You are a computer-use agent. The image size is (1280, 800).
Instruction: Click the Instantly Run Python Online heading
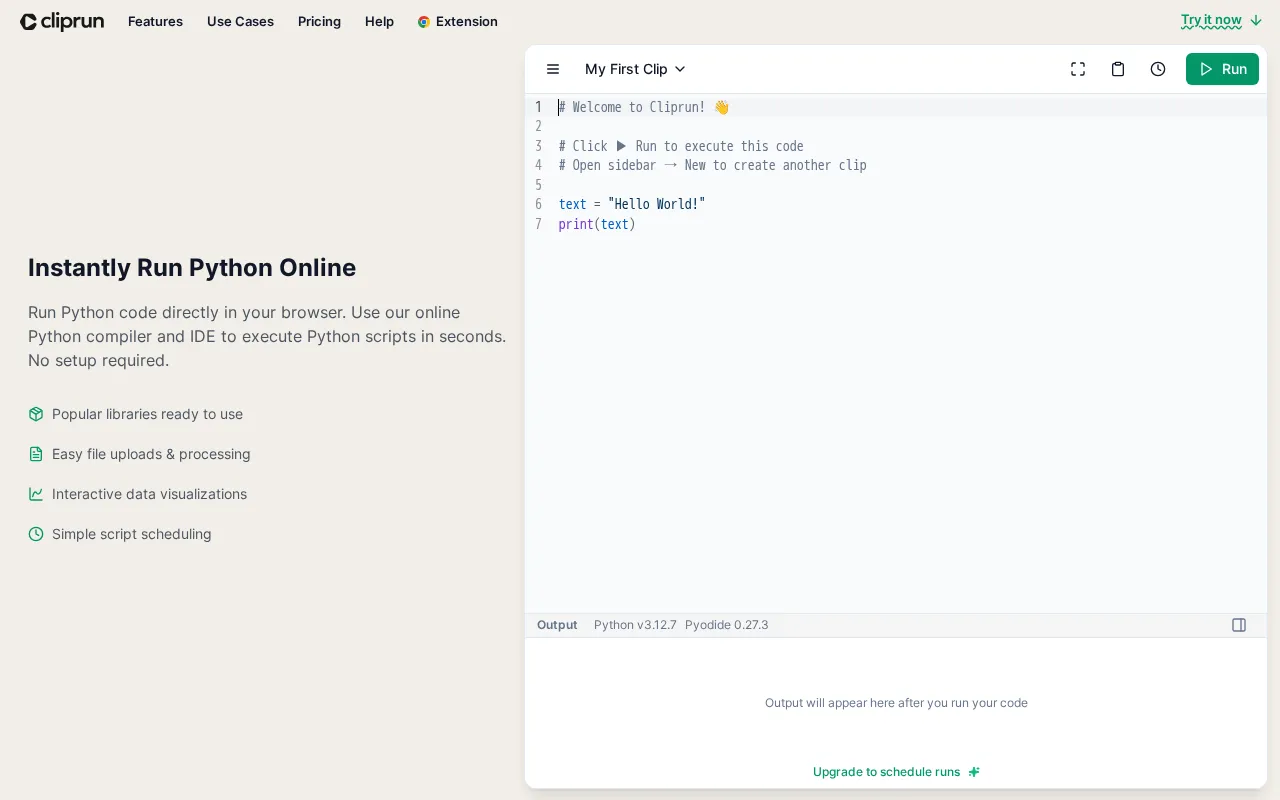[192, 268]
